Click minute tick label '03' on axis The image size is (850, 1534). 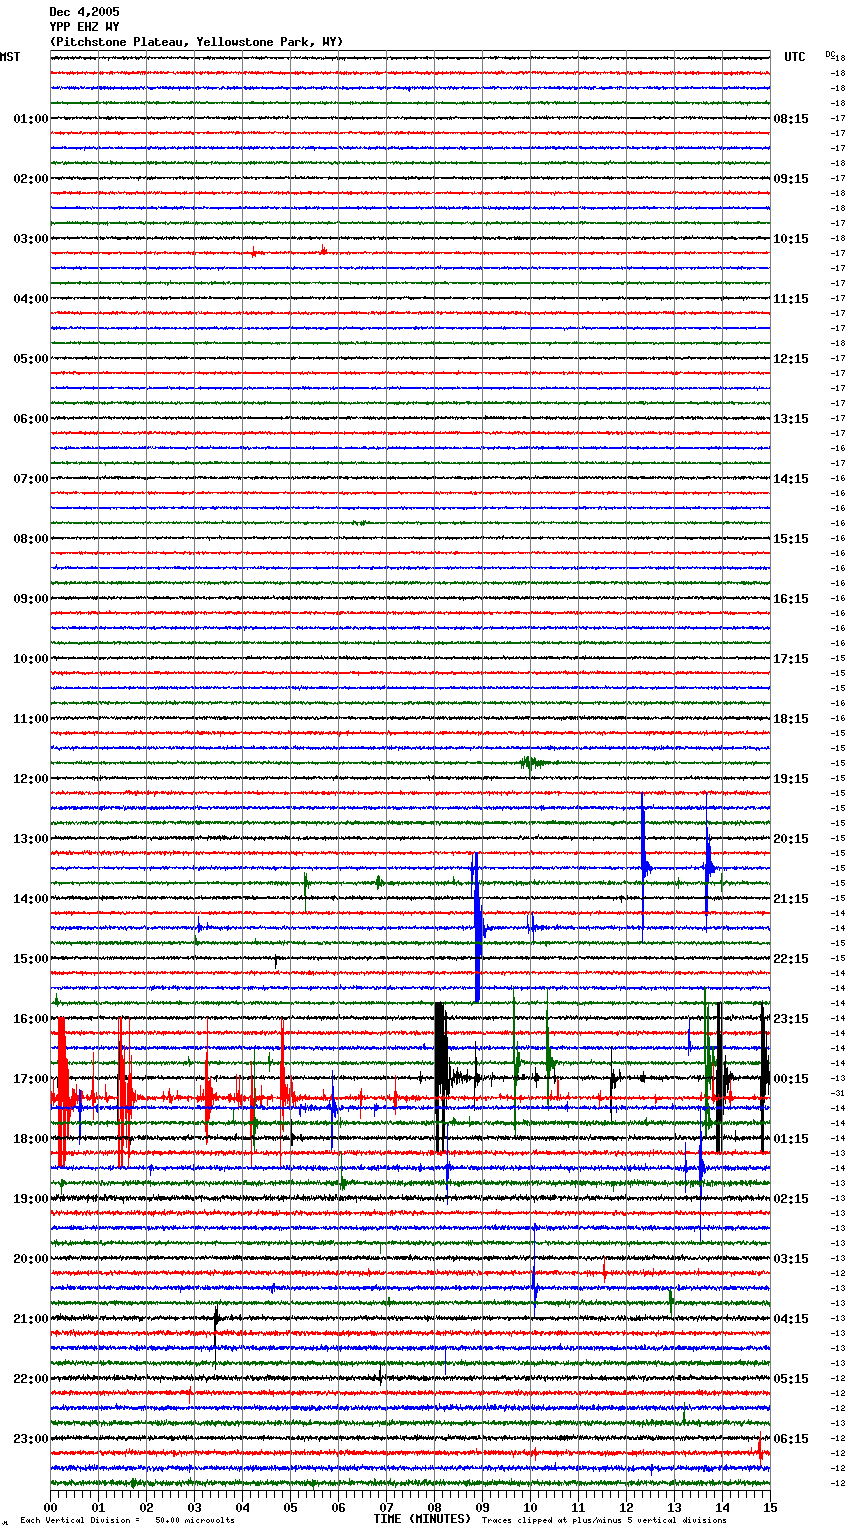194,1507
